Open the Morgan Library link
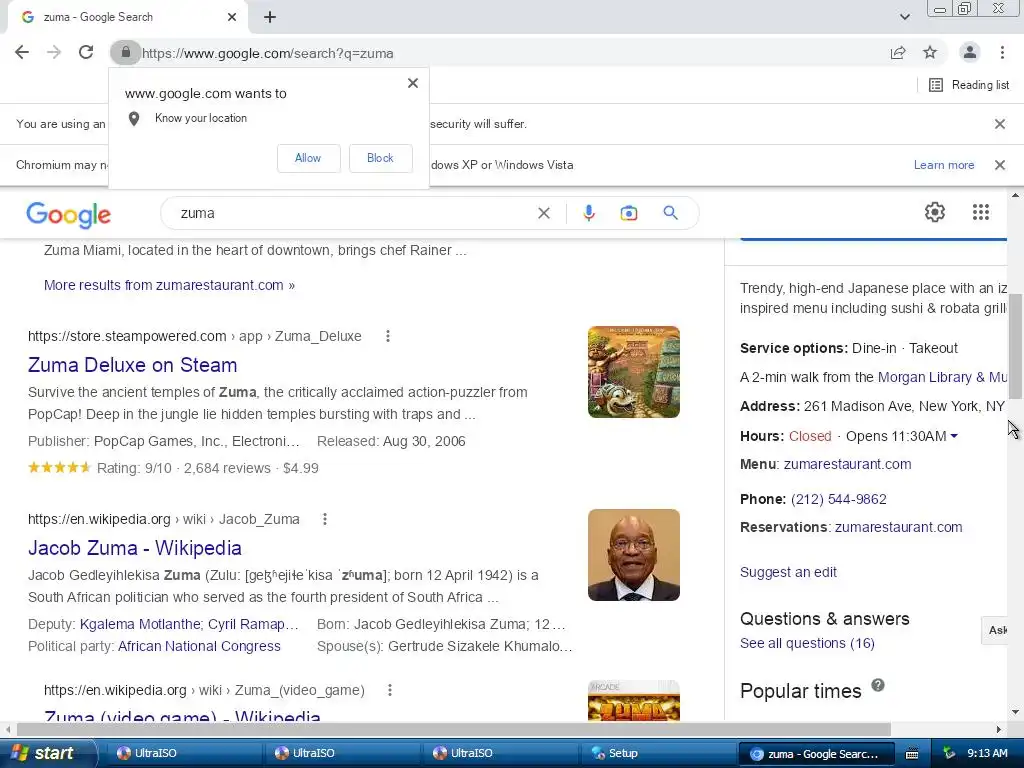The image size is (1024, 768). click(x=942, y=377)
